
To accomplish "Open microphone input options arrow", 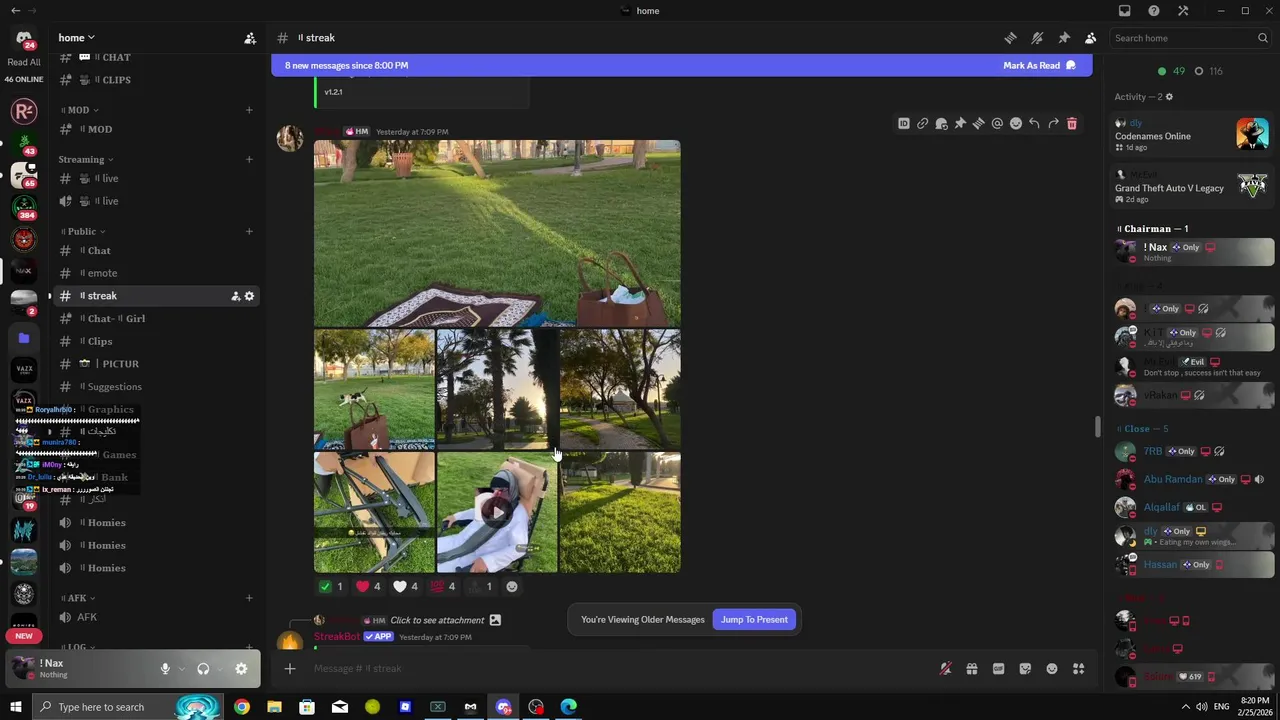I will (181, 669).
